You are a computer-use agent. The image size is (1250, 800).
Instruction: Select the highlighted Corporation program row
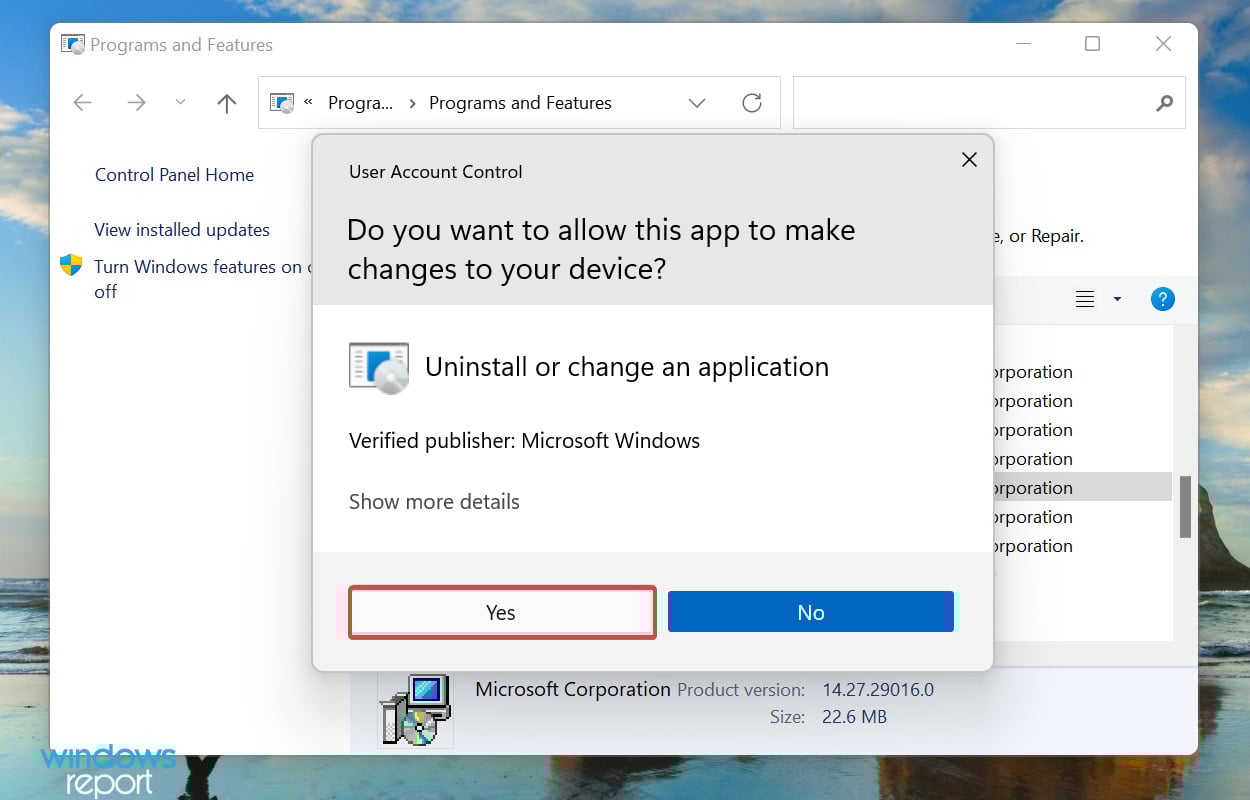[1081, 488]
